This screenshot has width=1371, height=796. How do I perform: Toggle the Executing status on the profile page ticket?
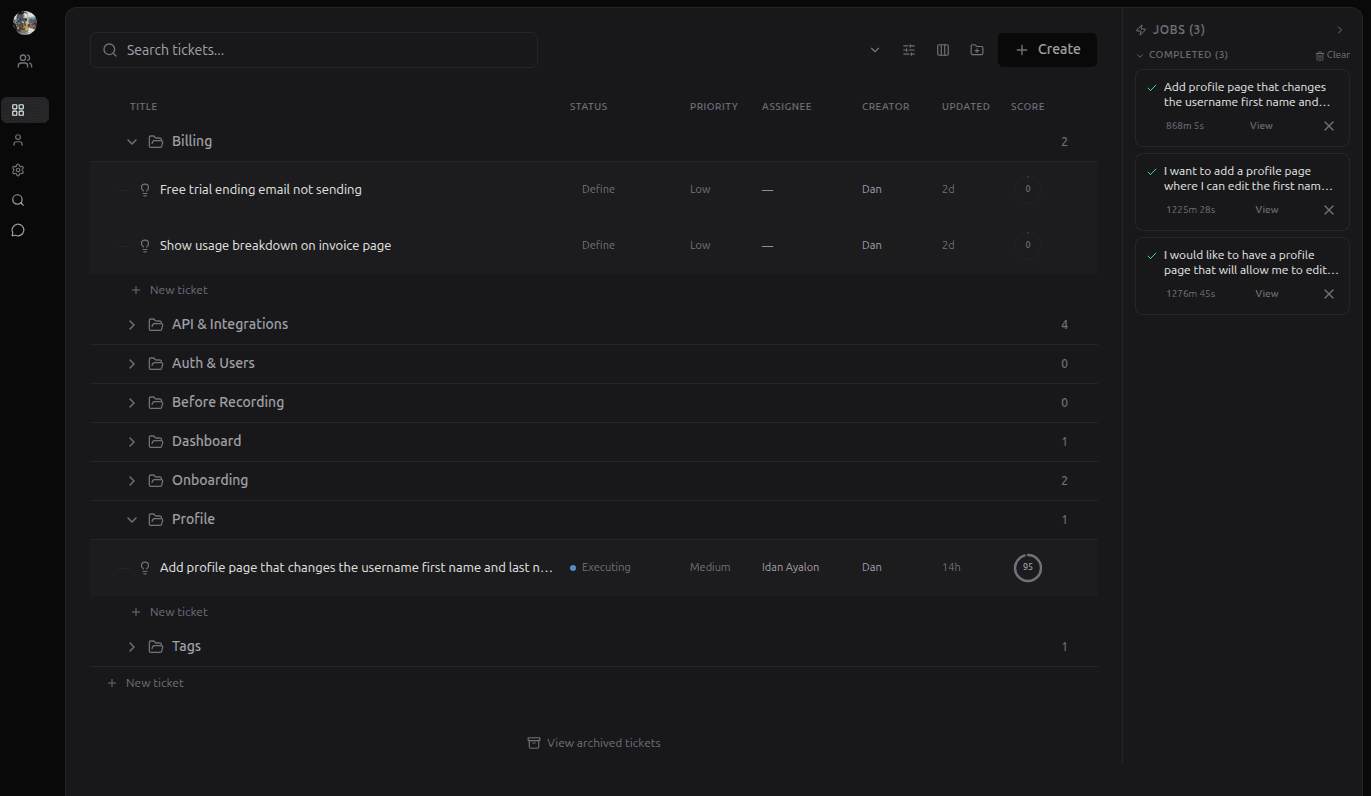(603, 567)
